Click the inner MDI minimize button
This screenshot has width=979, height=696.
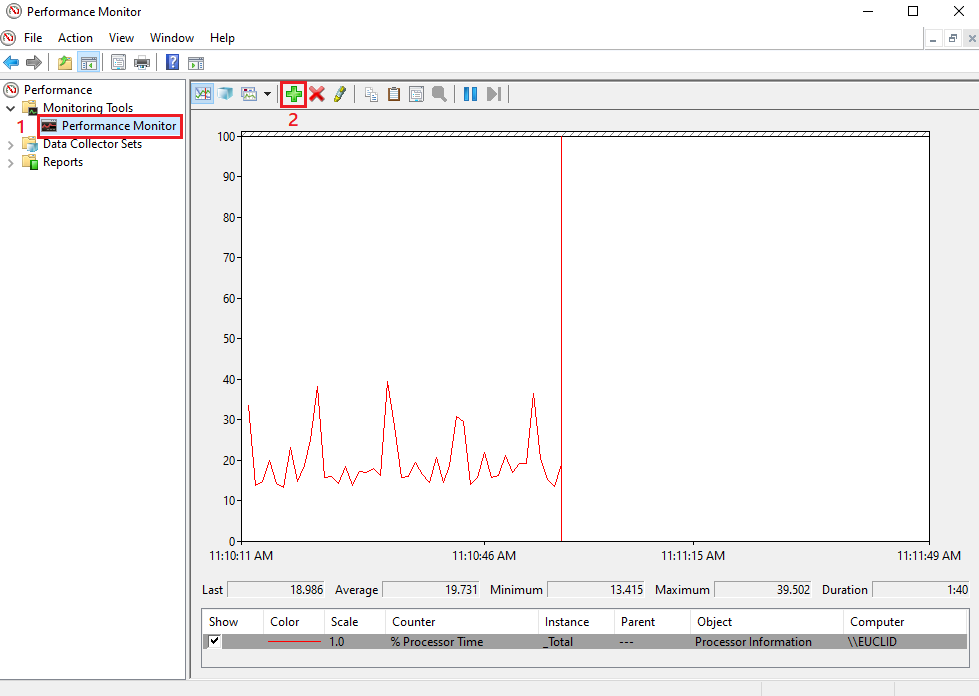933,39
